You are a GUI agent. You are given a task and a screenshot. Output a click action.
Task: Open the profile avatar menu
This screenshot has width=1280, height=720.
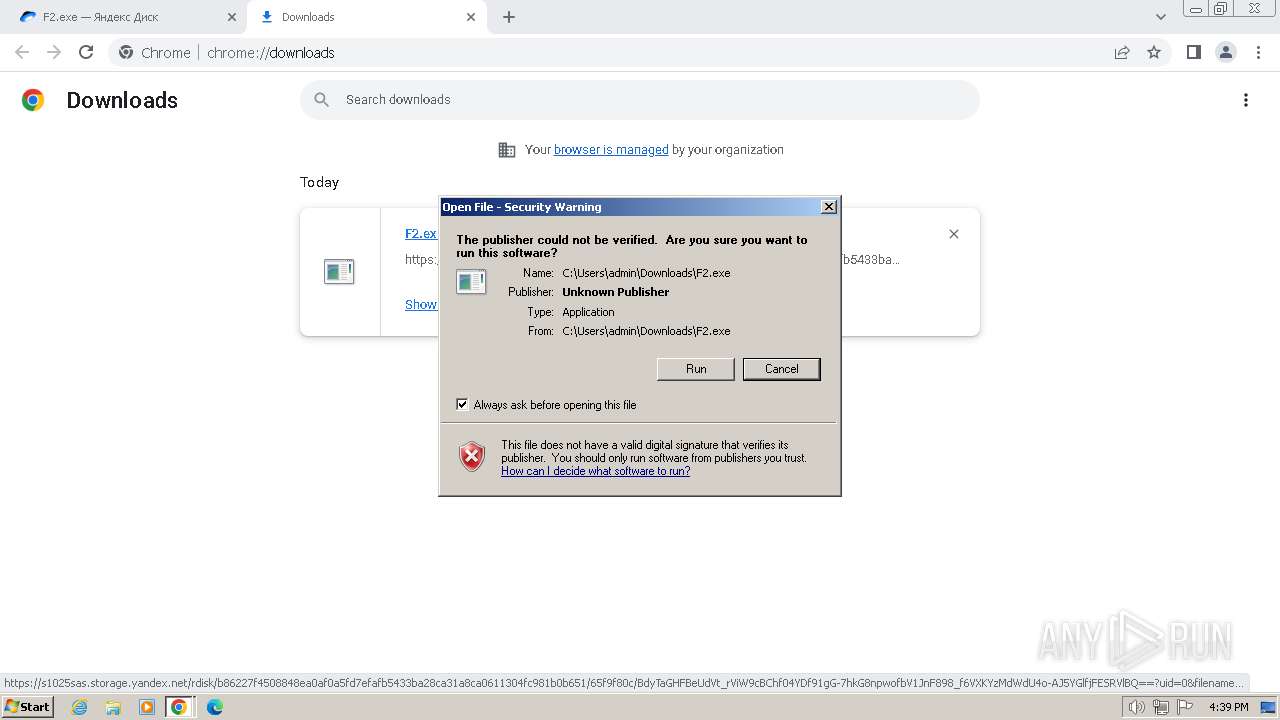coord(1225,52)
